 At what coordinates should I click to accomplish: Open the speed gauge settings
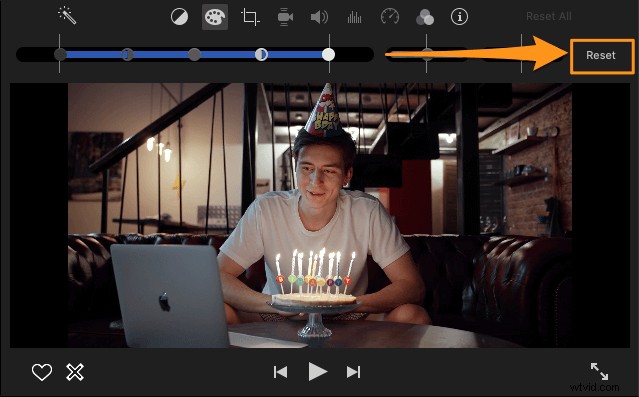pyautogui.click(x=390, y=17)
